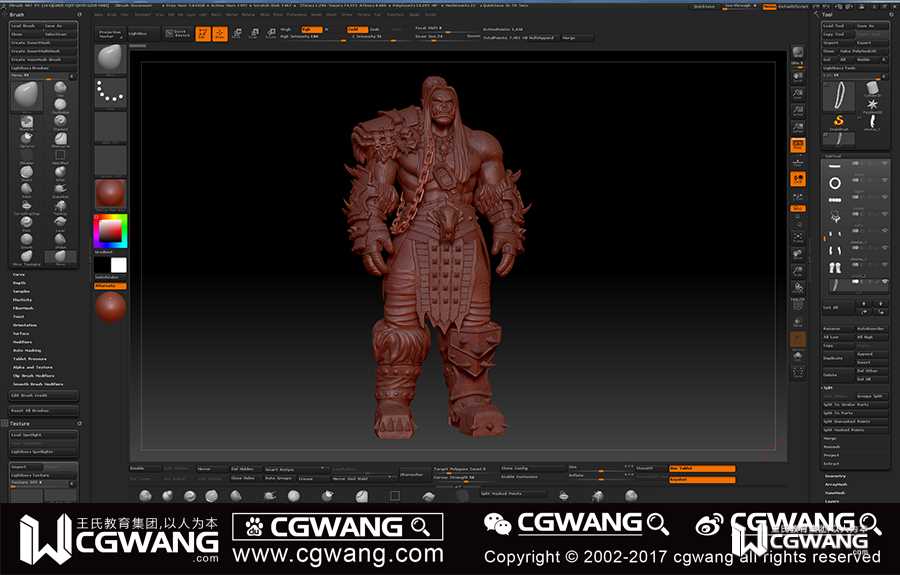Open the current brush thumbnail in left shelf
Image resolution: width=900 pixels, height=575 pixels.
coord(110,59)
